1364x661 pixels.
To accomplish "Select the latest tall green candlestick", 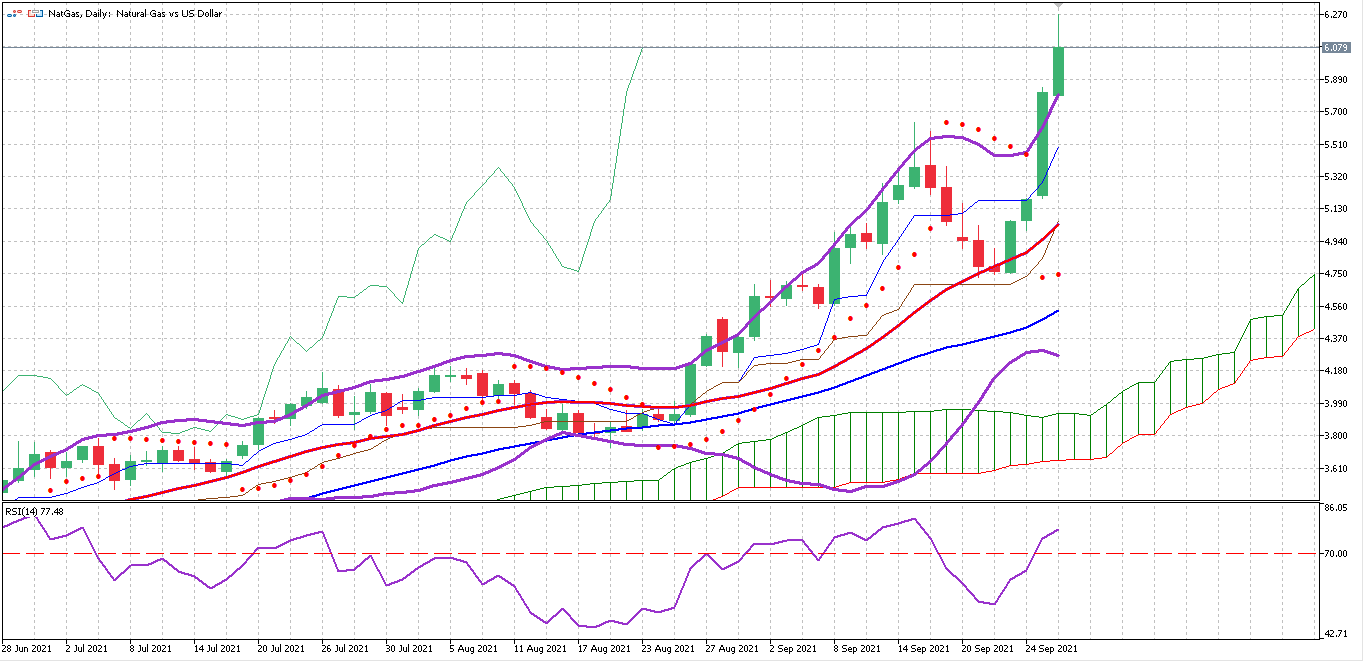I will [1058, 71].
